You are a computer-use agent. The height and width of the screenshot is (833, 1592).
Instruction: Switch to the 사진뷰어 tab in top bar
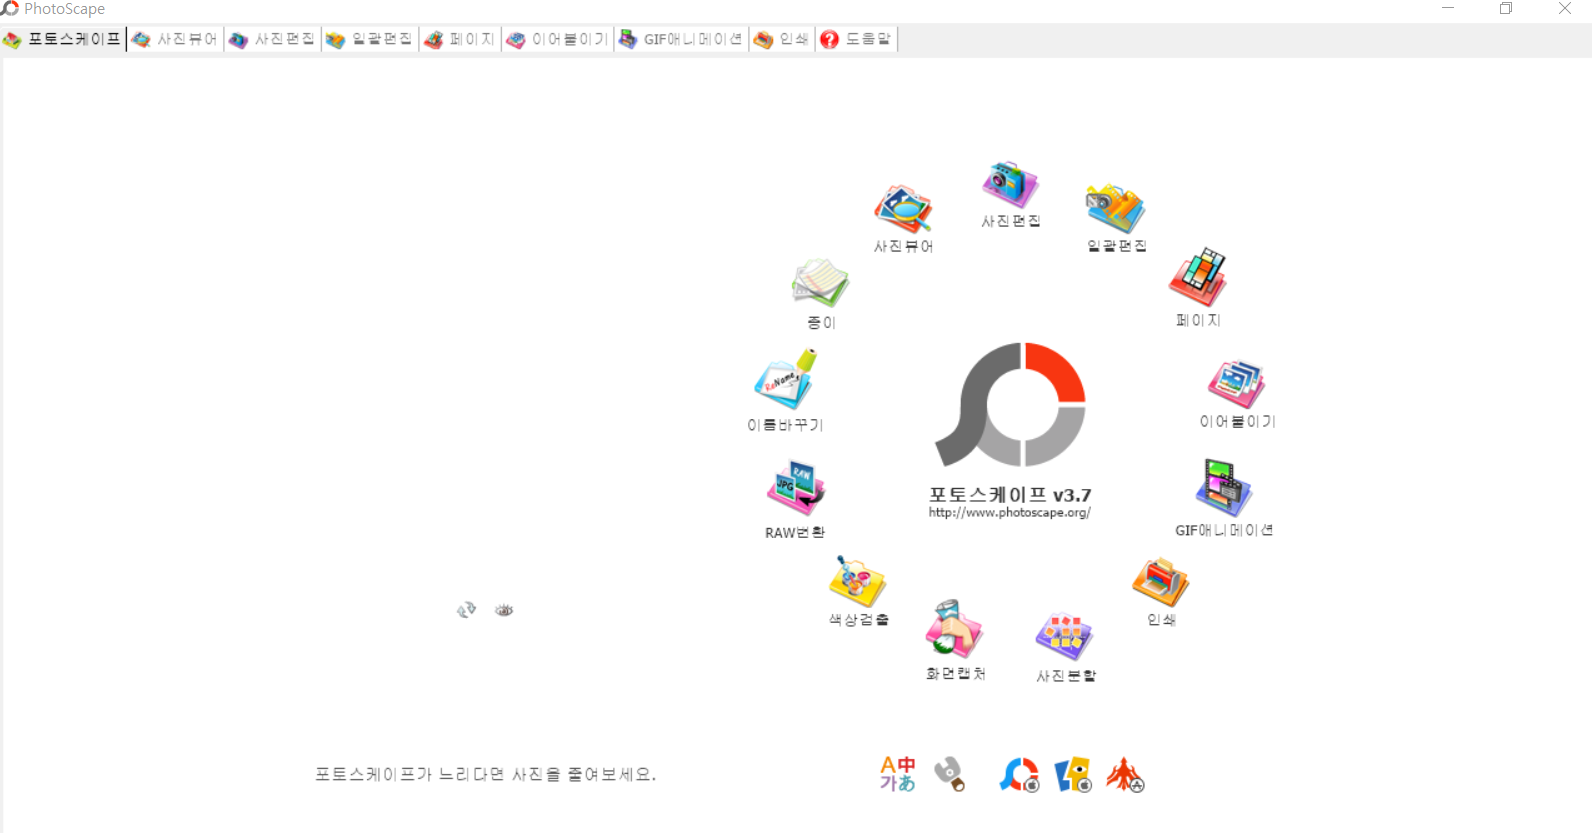[175, 39]
